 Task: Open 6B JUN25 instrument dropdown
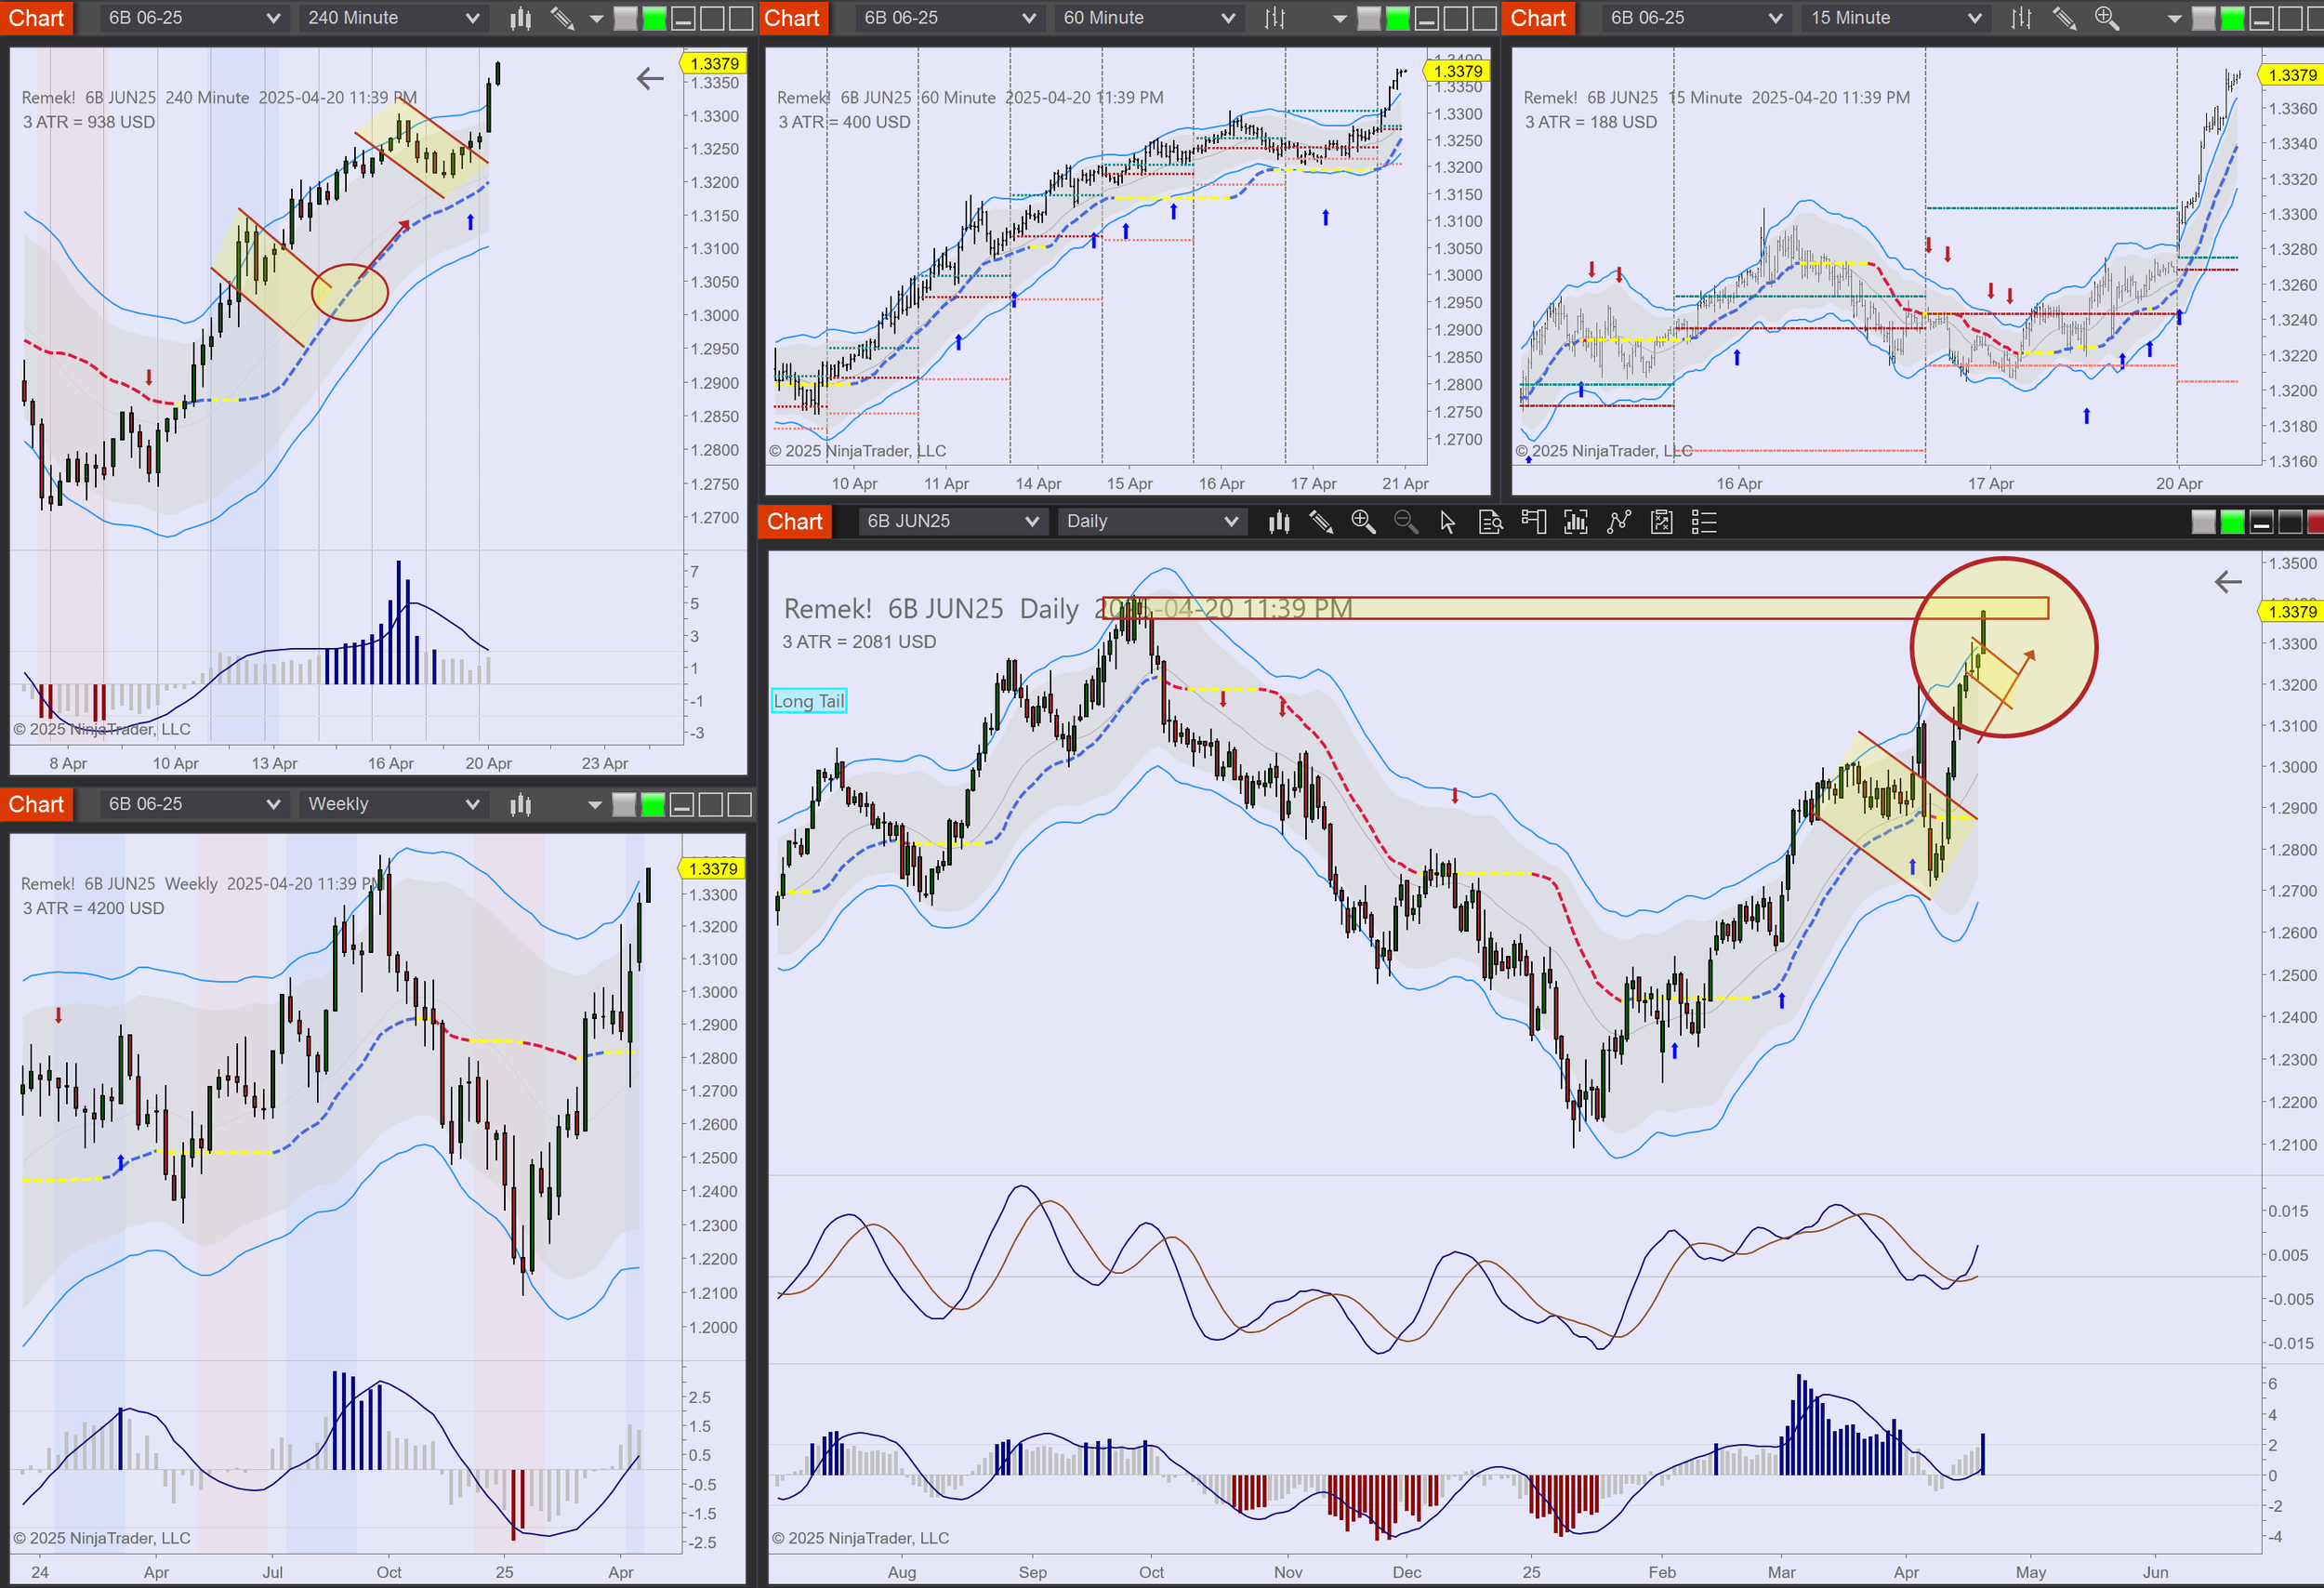point(951,521)
